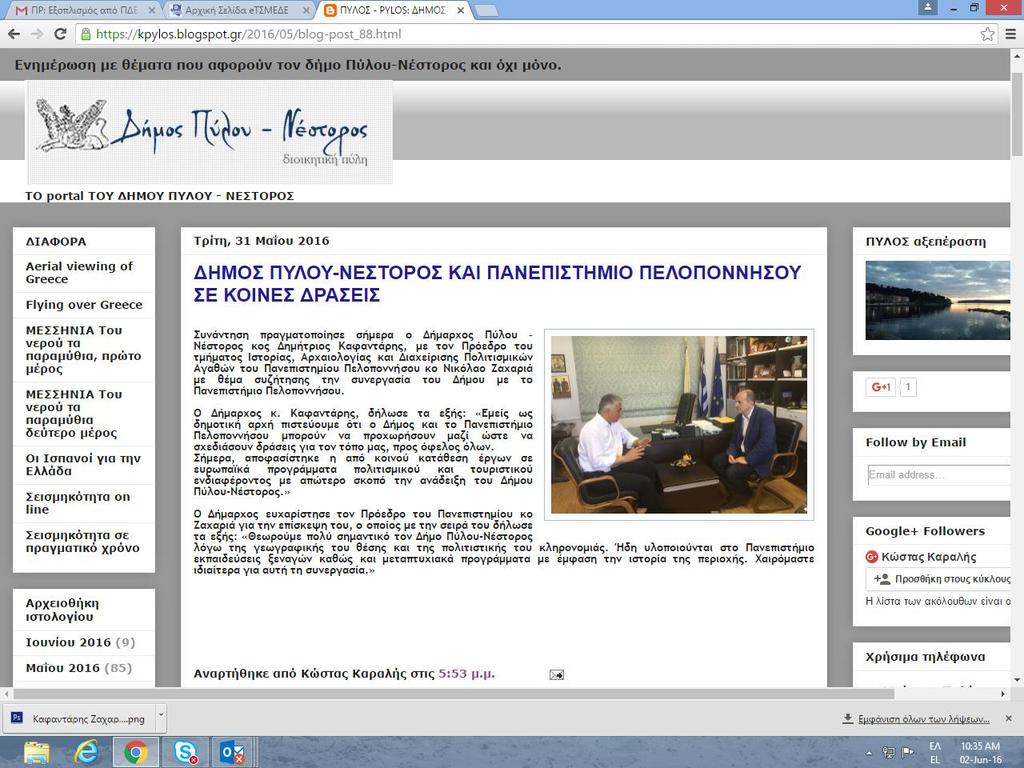This screenshot has height=768, width=1024.
Task: Click the horizontal scrollbar right arrow
Action: [1003, 694]
